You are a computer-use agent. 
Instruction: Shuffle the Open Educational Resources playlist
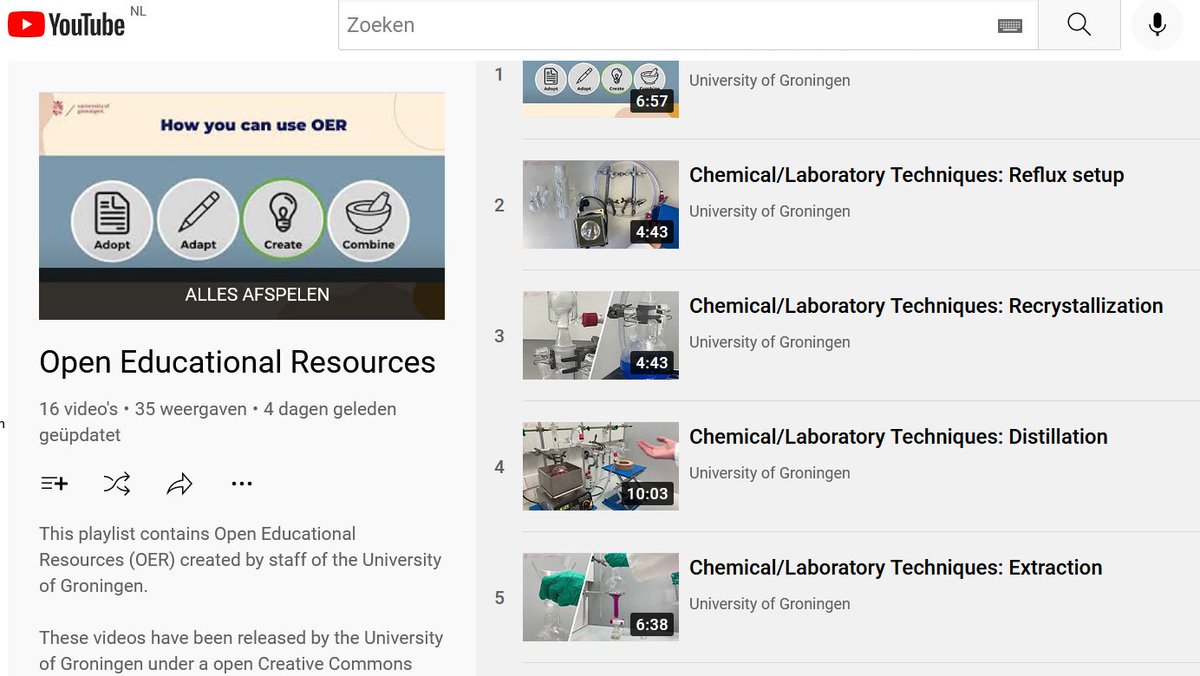click(x=117, y=483)
